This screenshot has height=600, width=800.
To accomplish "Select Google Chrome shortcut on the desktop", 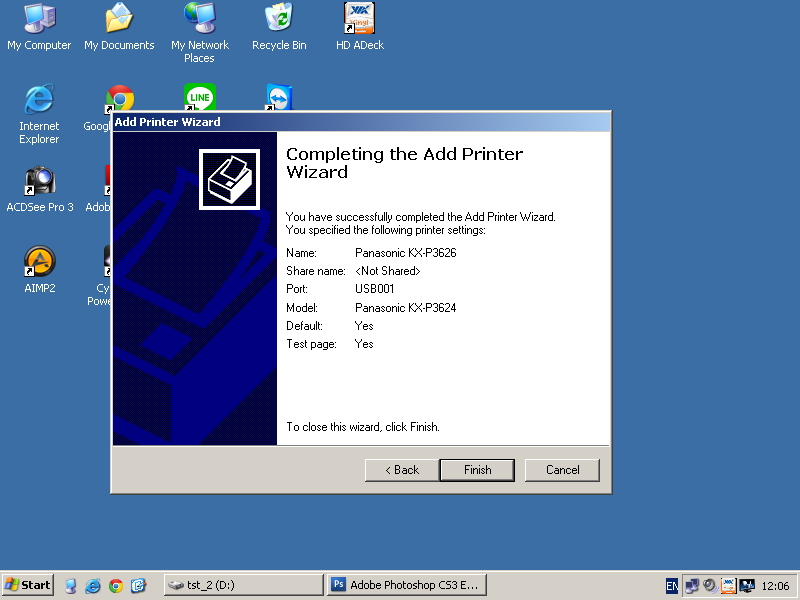I will pyautogui.click(x=120, y=97).
